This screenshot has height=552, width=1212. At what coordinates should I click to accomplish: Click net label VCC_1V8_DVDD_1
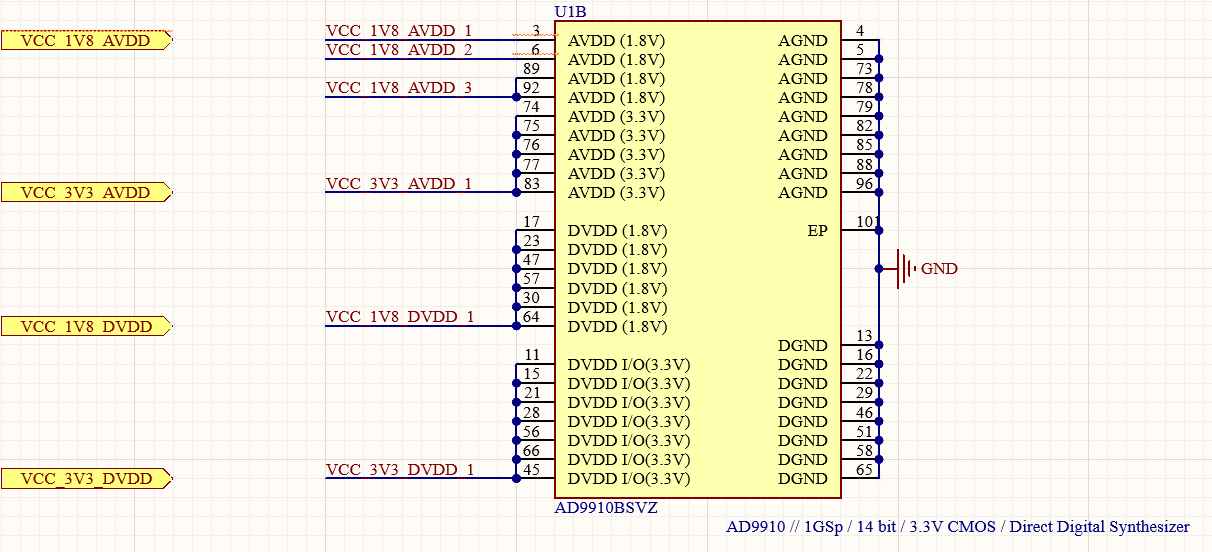[x=400, y=317]
